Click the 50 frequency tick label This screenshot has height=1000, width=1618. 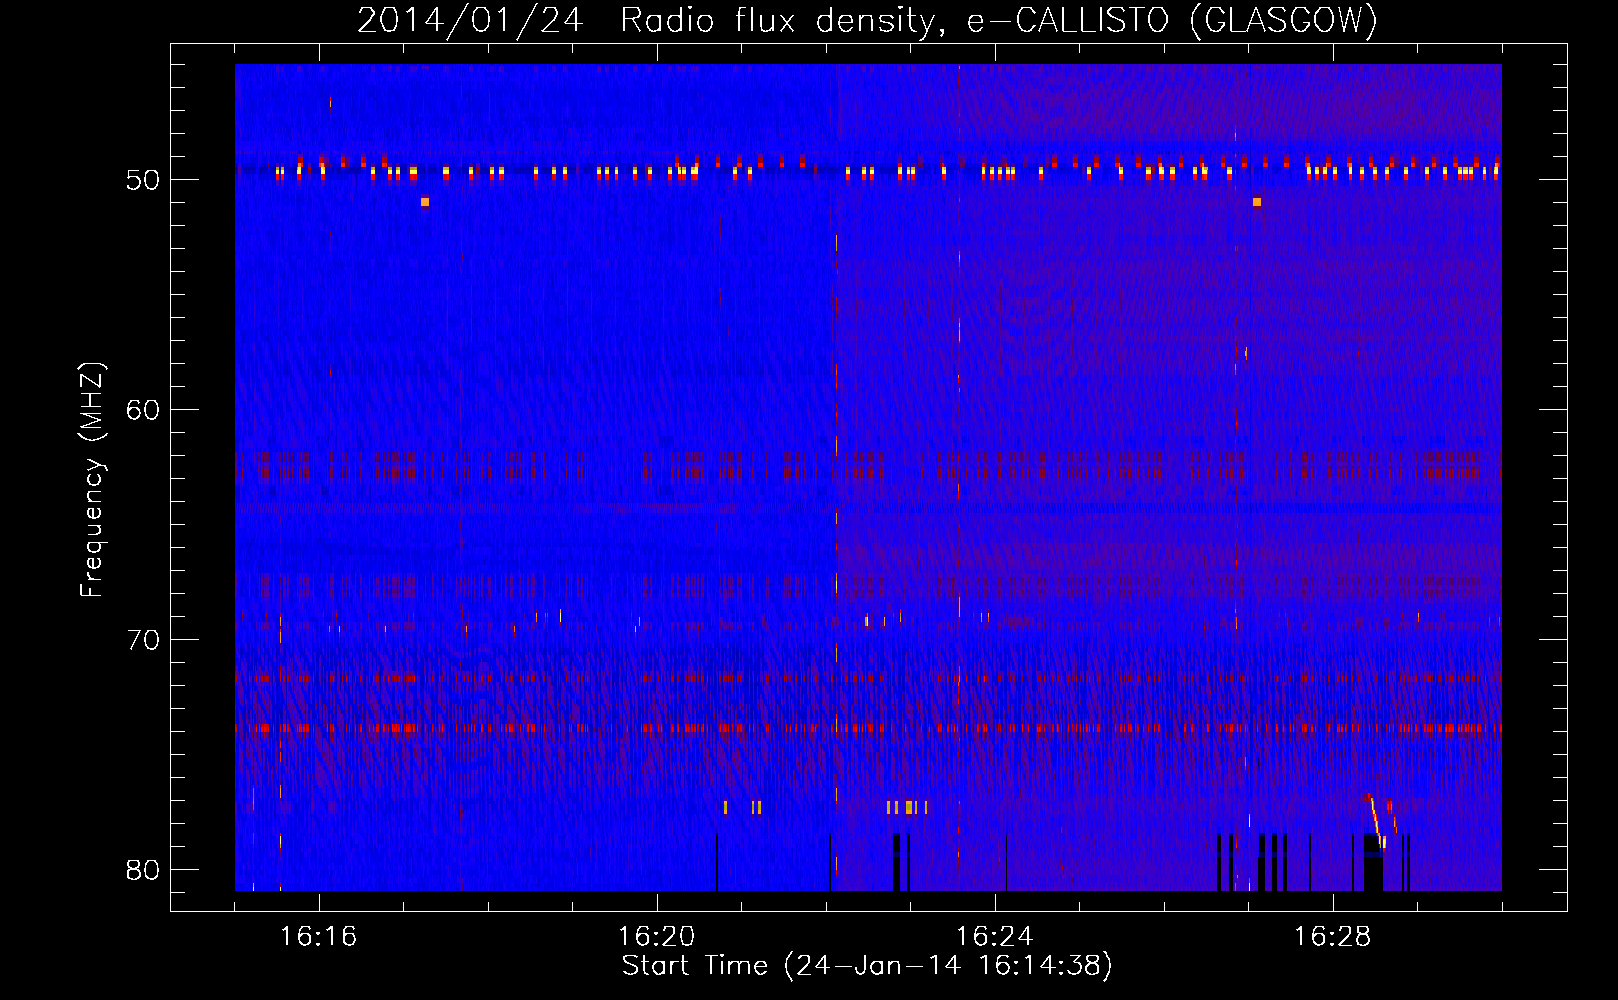pos(143,180)
